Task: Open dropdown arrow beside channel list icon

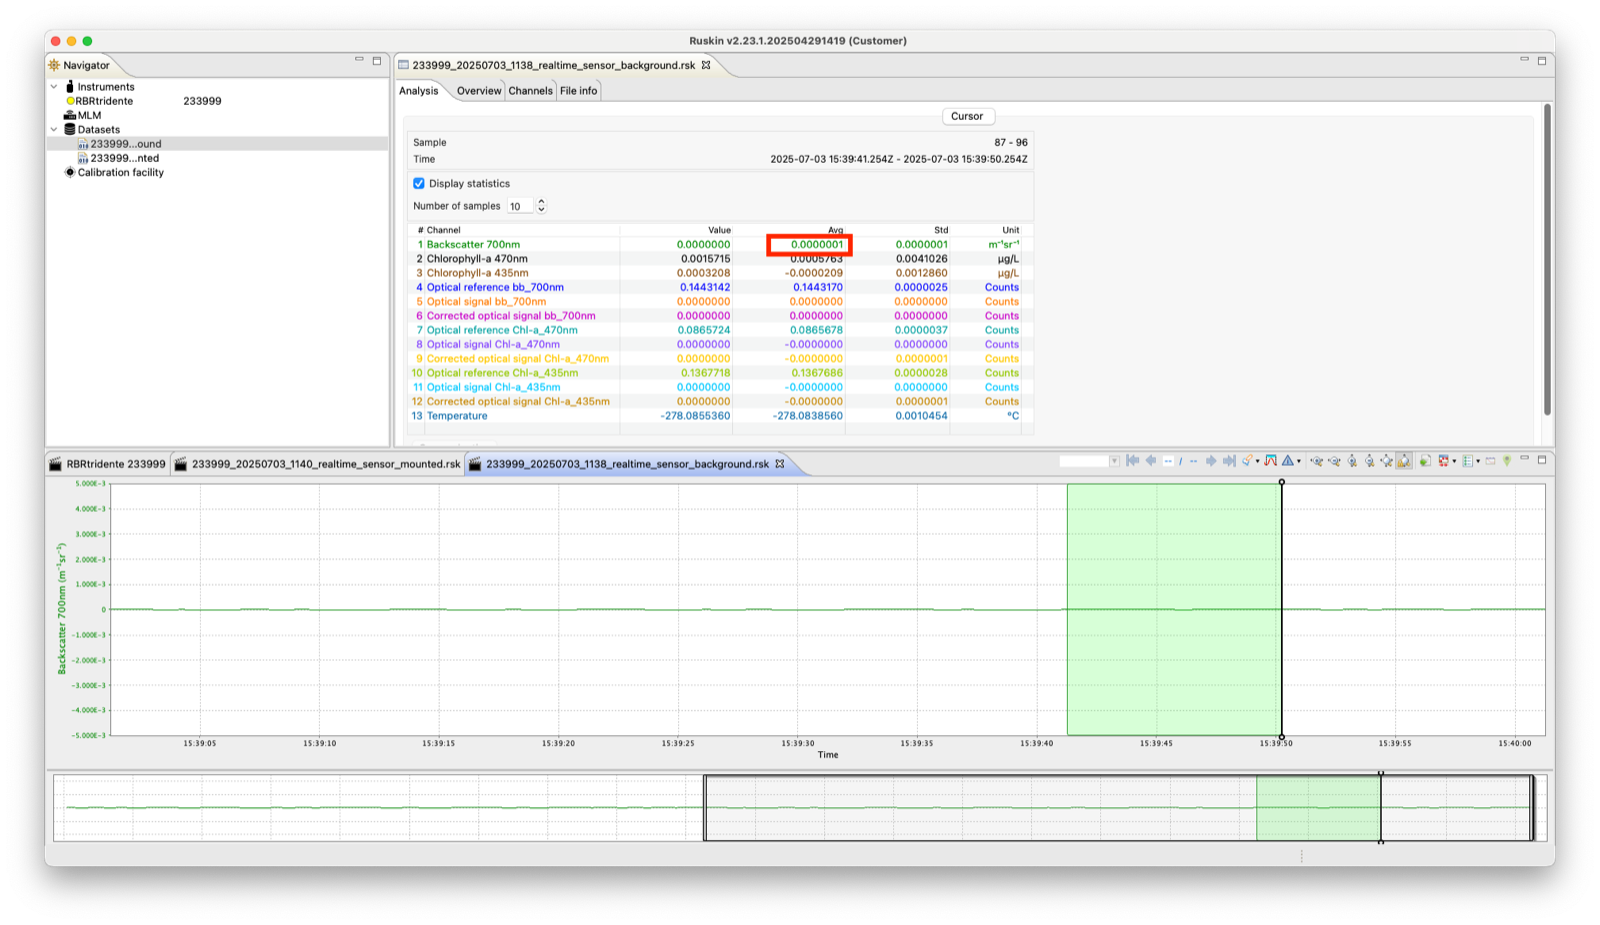Action: [x=1478, y=461]
